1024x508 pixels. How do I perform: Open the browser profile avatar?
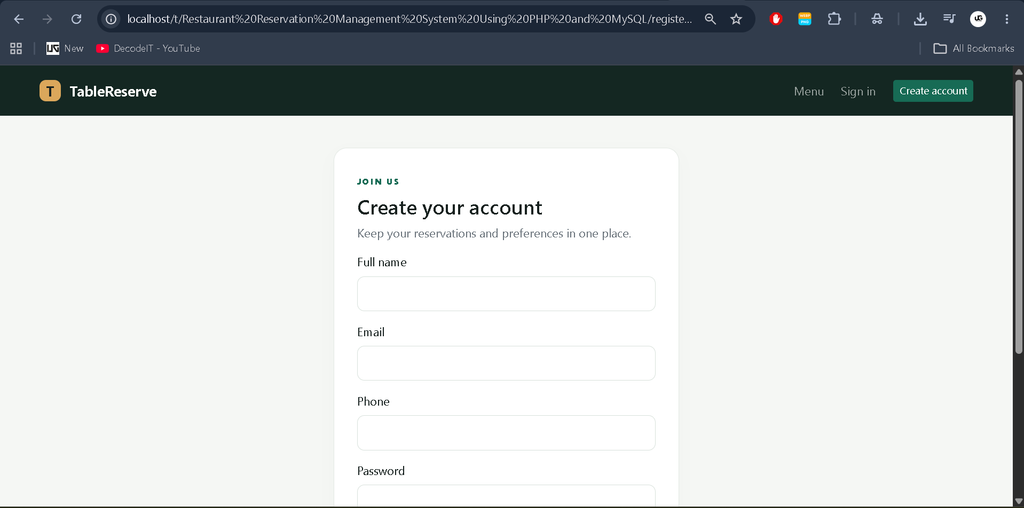(978, 19)
